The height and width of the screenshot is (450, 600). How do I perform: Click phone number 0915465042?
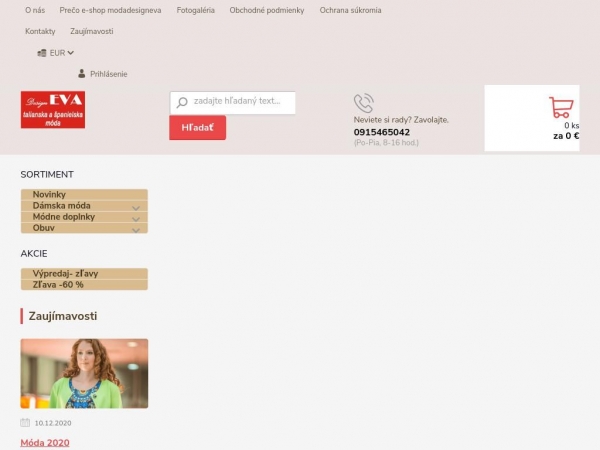(382, 132)
